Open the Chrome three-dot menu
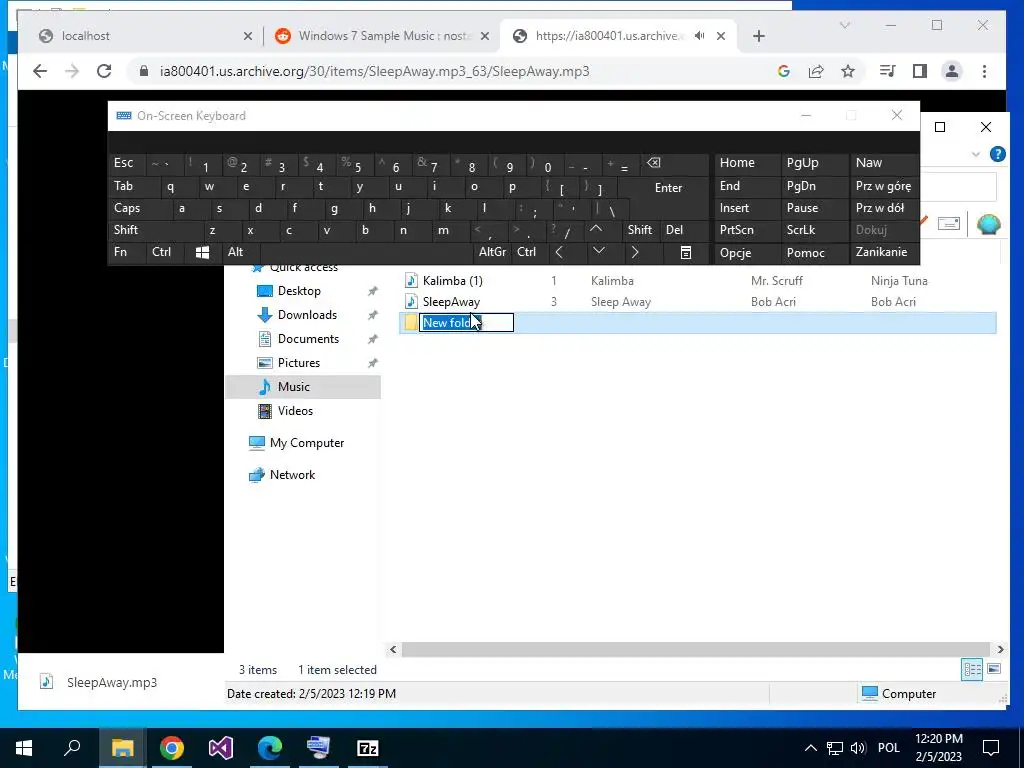This screenshot has height=768, width=1024. [984, 71]
